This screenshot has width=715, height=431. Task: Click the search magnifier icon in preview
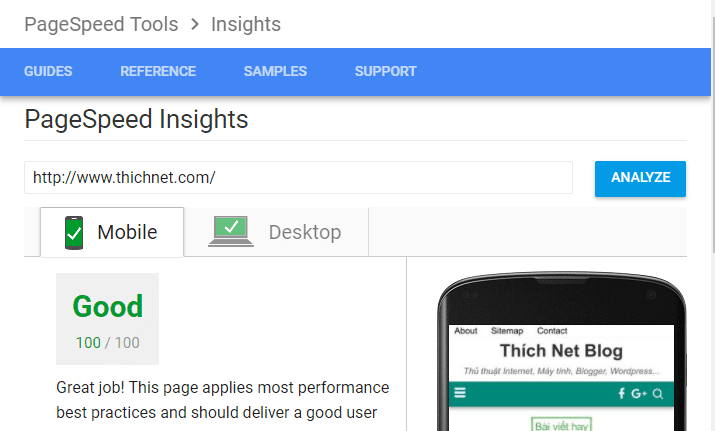coord(658,394)
